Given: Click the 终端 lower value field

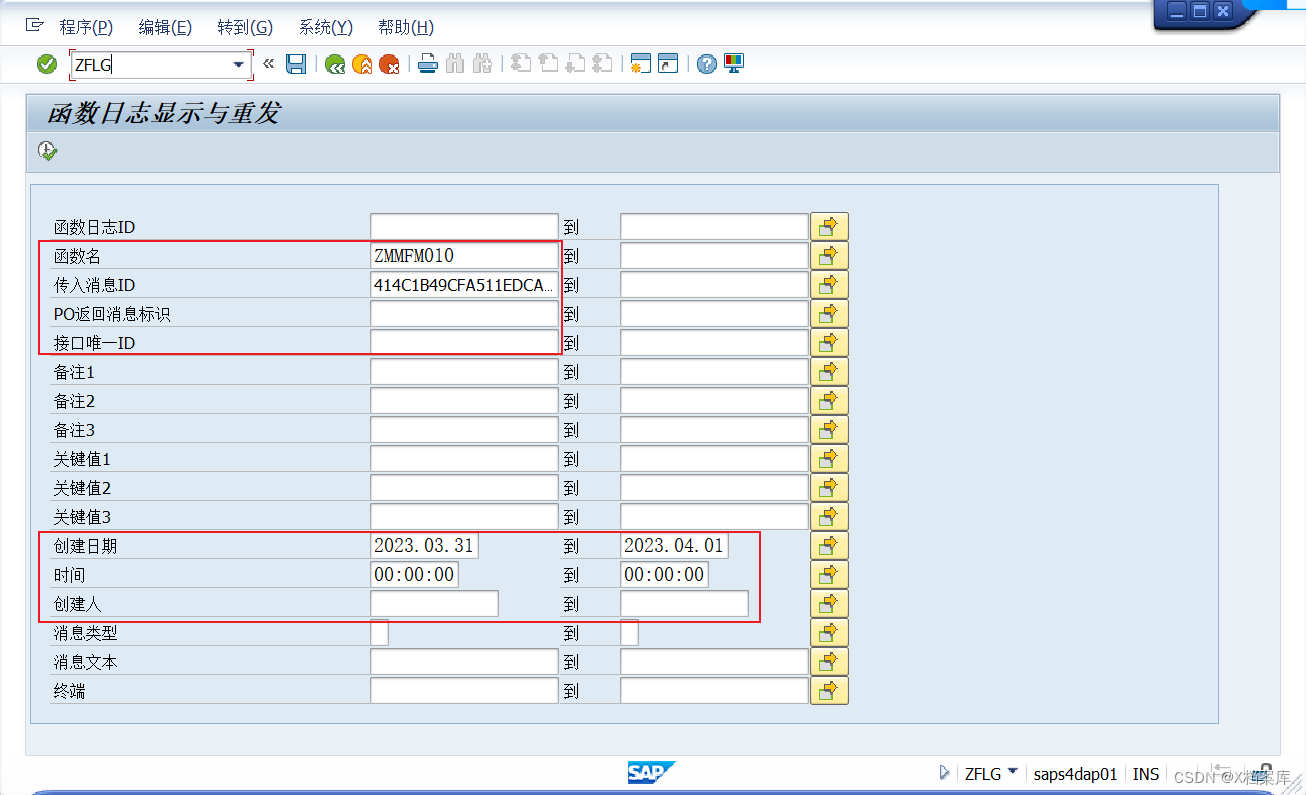Looking at the screenshot, I should (464, 691).
